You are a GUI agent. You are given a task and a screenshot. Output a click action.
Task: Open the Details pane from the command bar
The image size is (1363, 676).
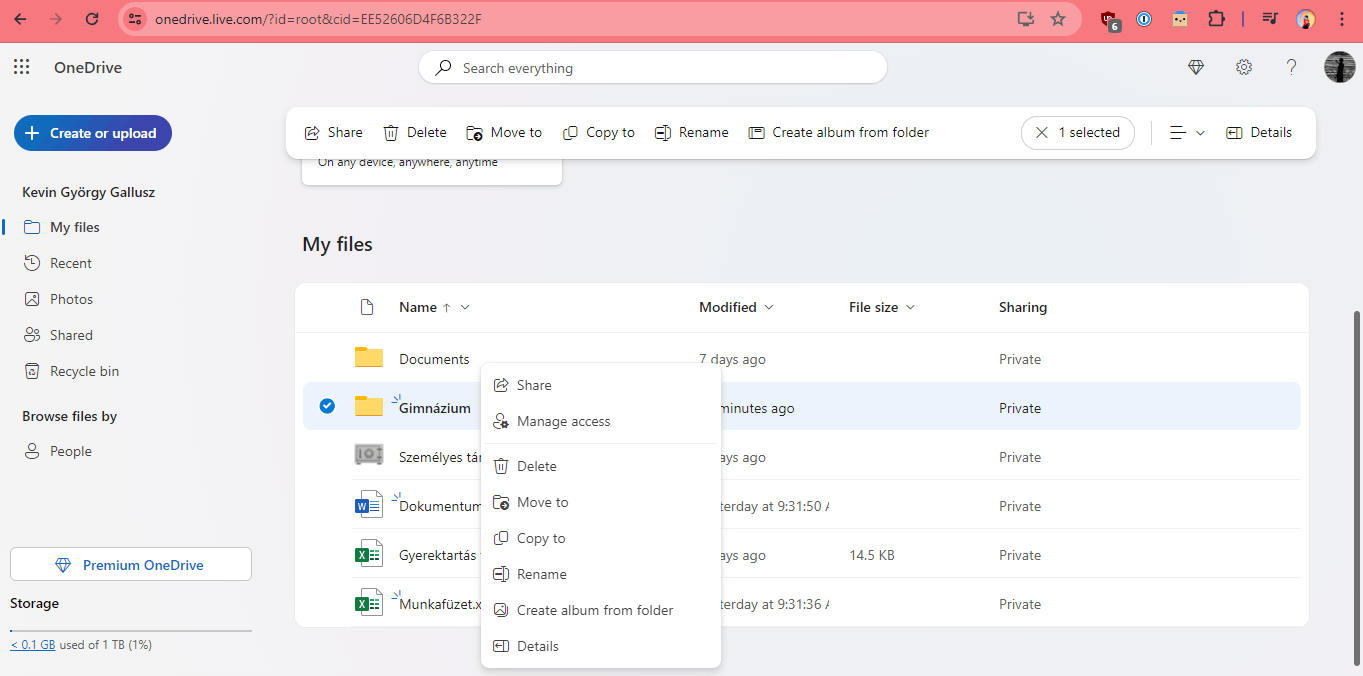[x=1259, y=132]
